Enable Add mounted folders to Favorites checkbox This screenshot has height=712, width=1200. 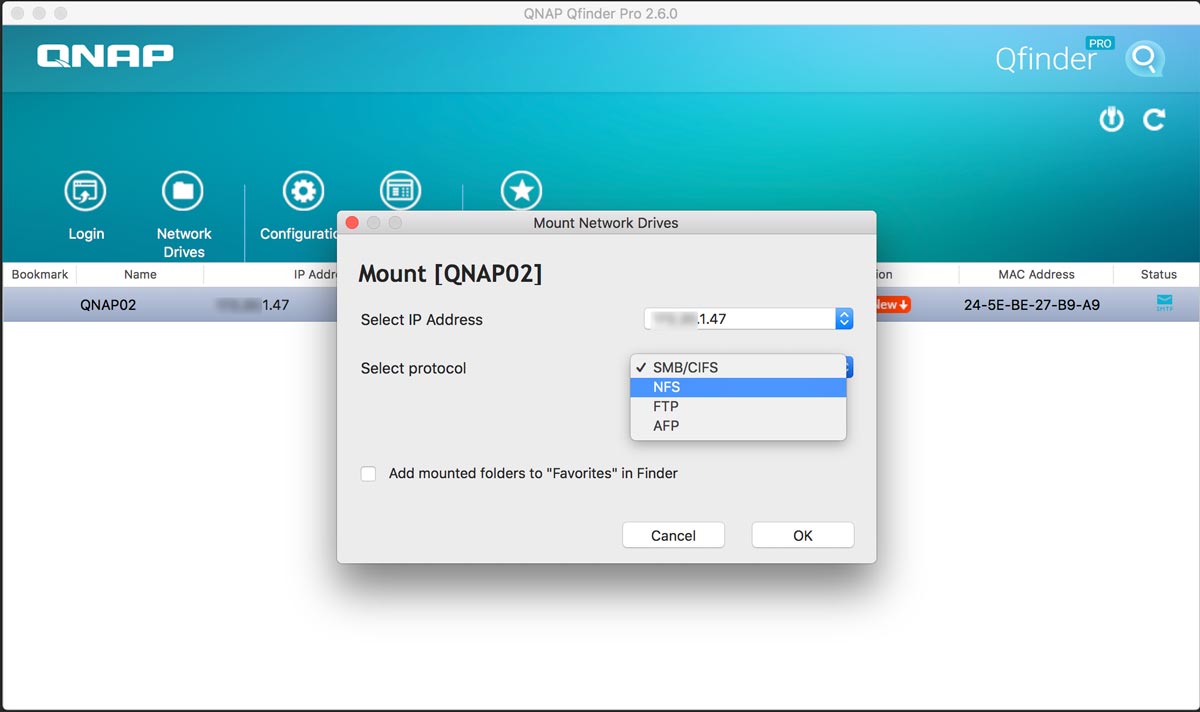[x=369, y=474]
